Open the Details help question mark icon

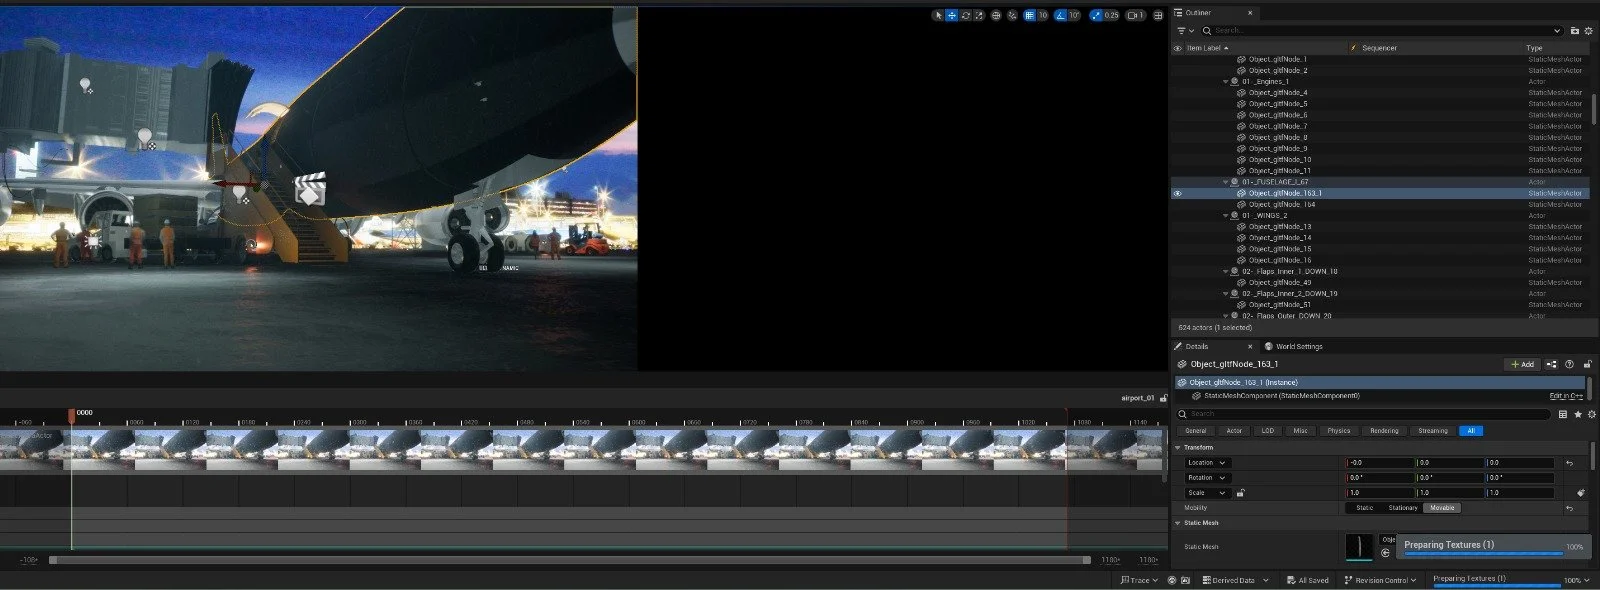[x=1569, y=364]
